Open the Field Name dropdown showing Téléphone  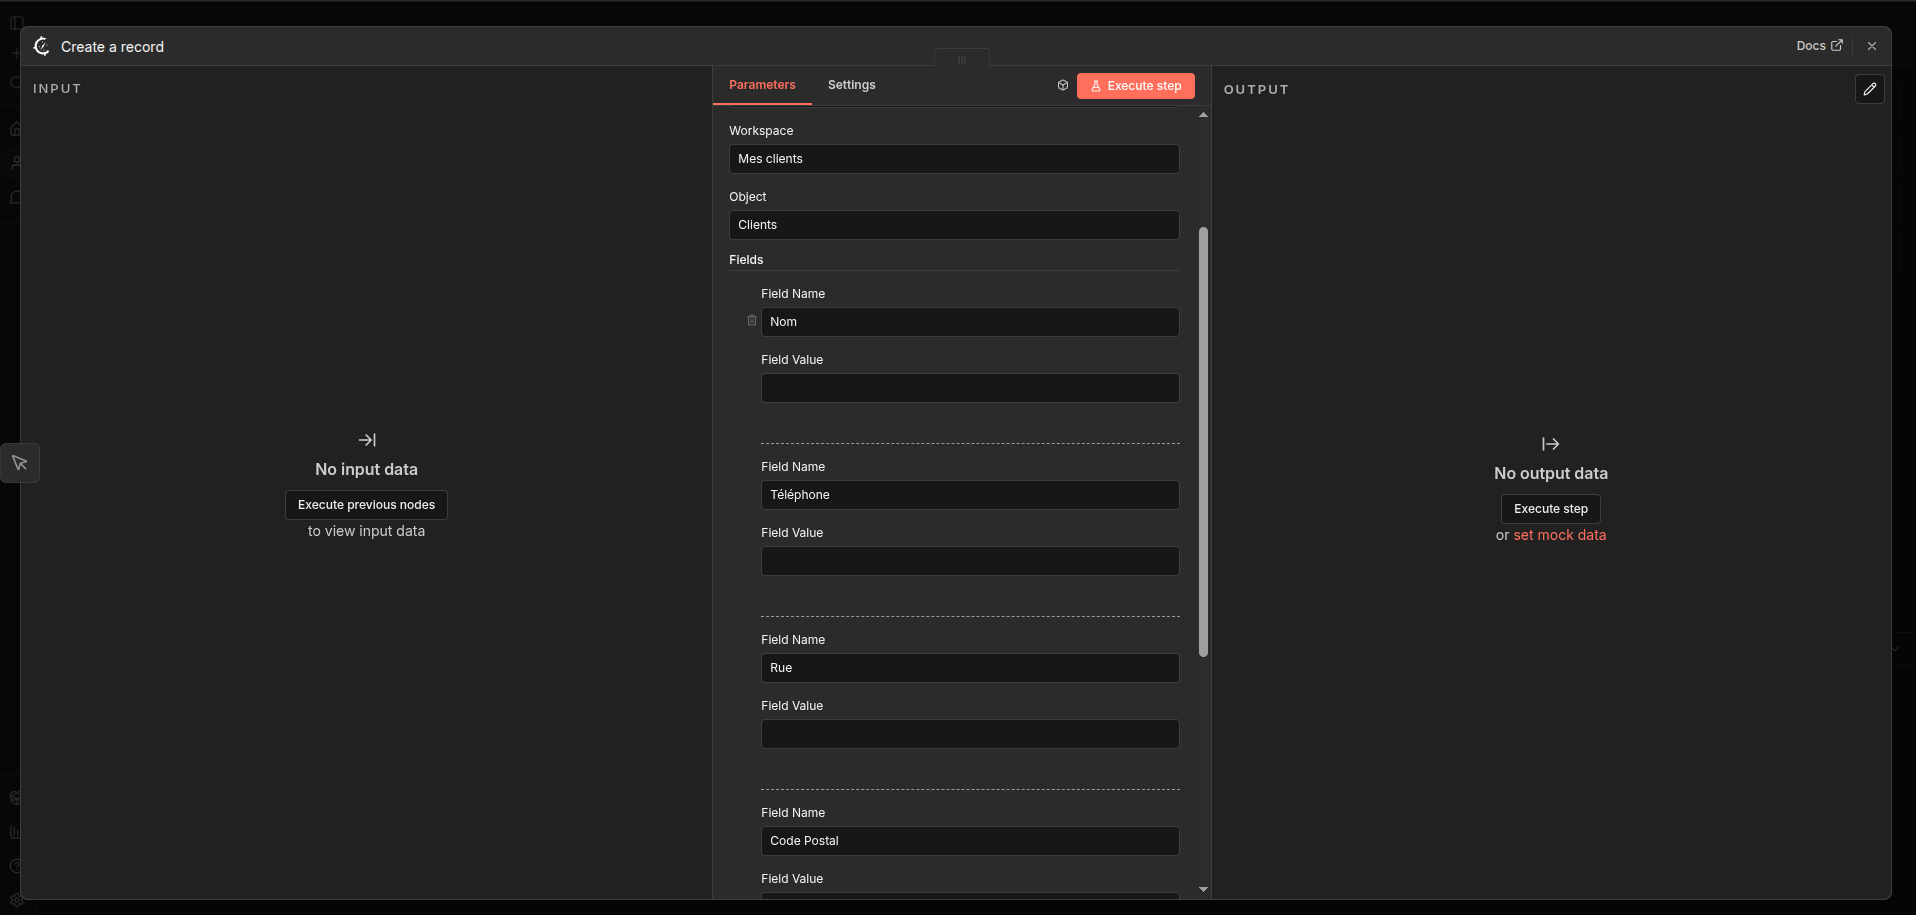[969, 495]
